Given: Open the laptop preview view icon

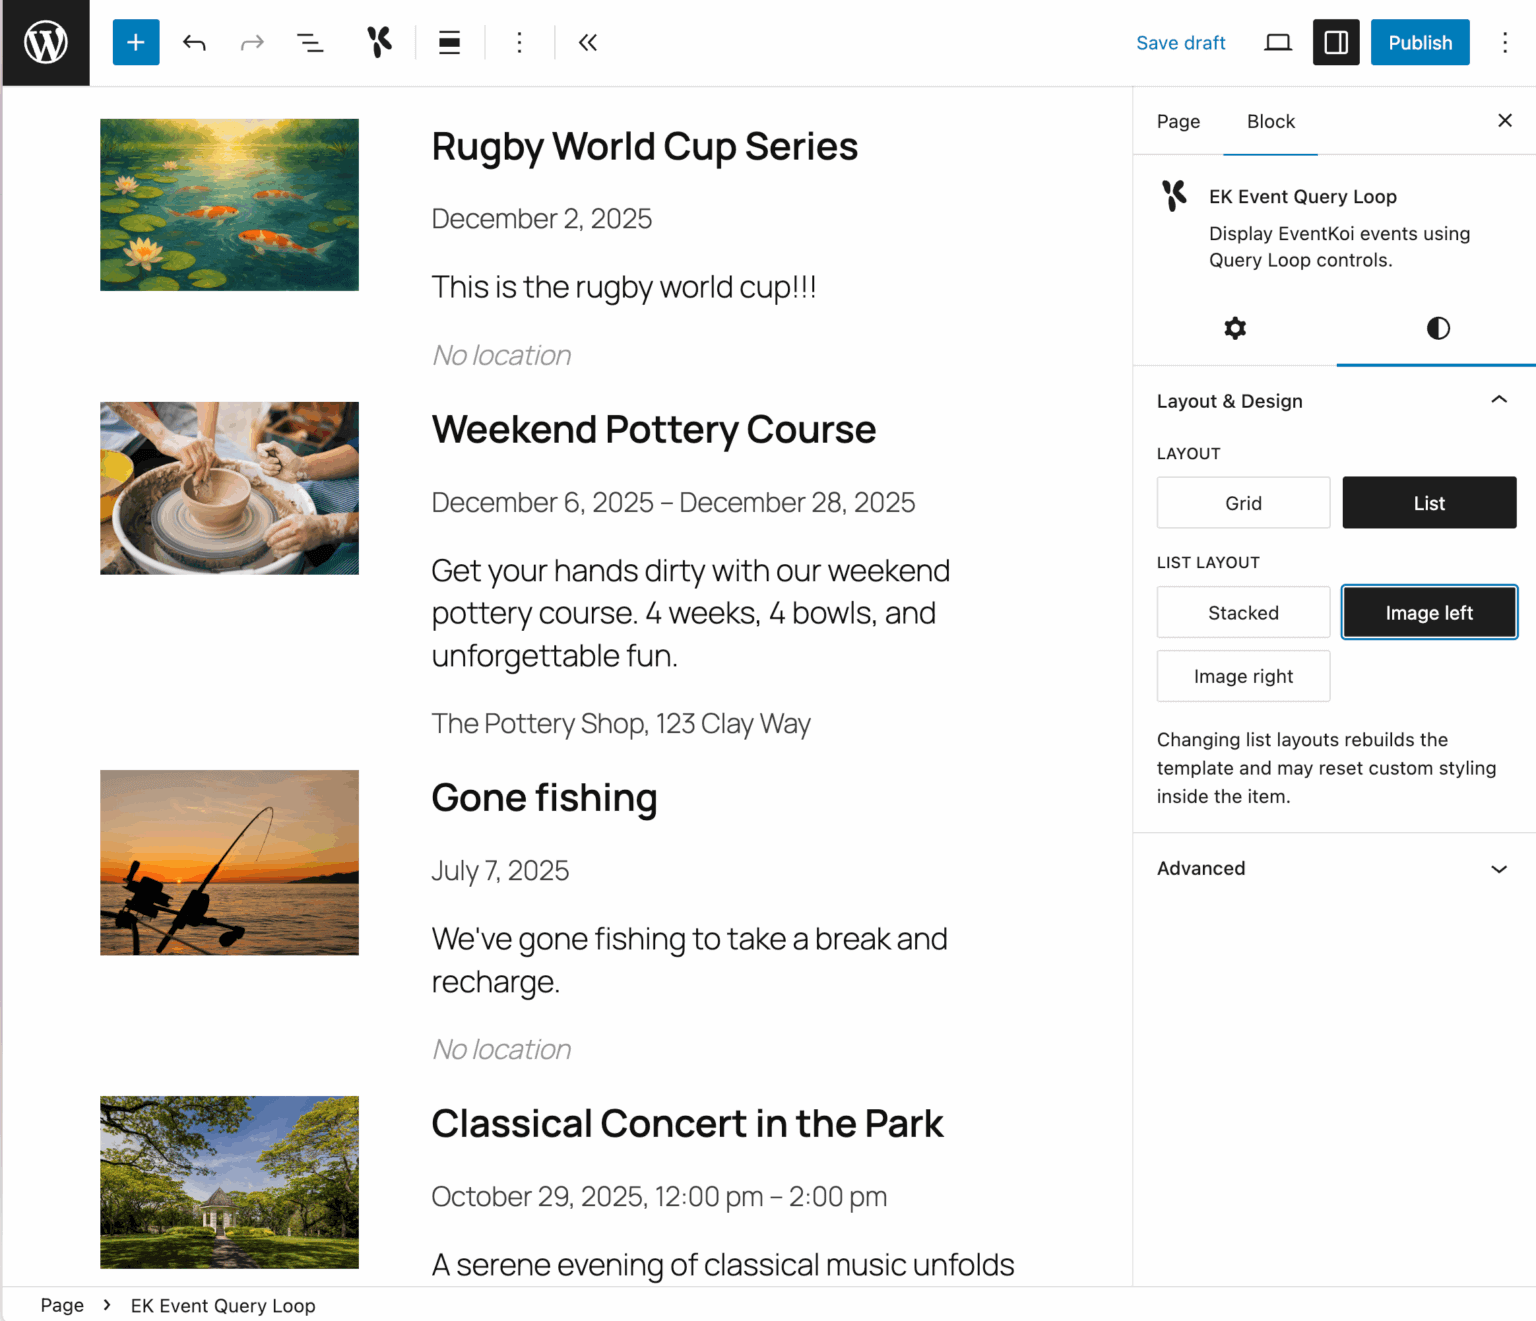Looking at the screenshot, I should (x=1278, y=43).
